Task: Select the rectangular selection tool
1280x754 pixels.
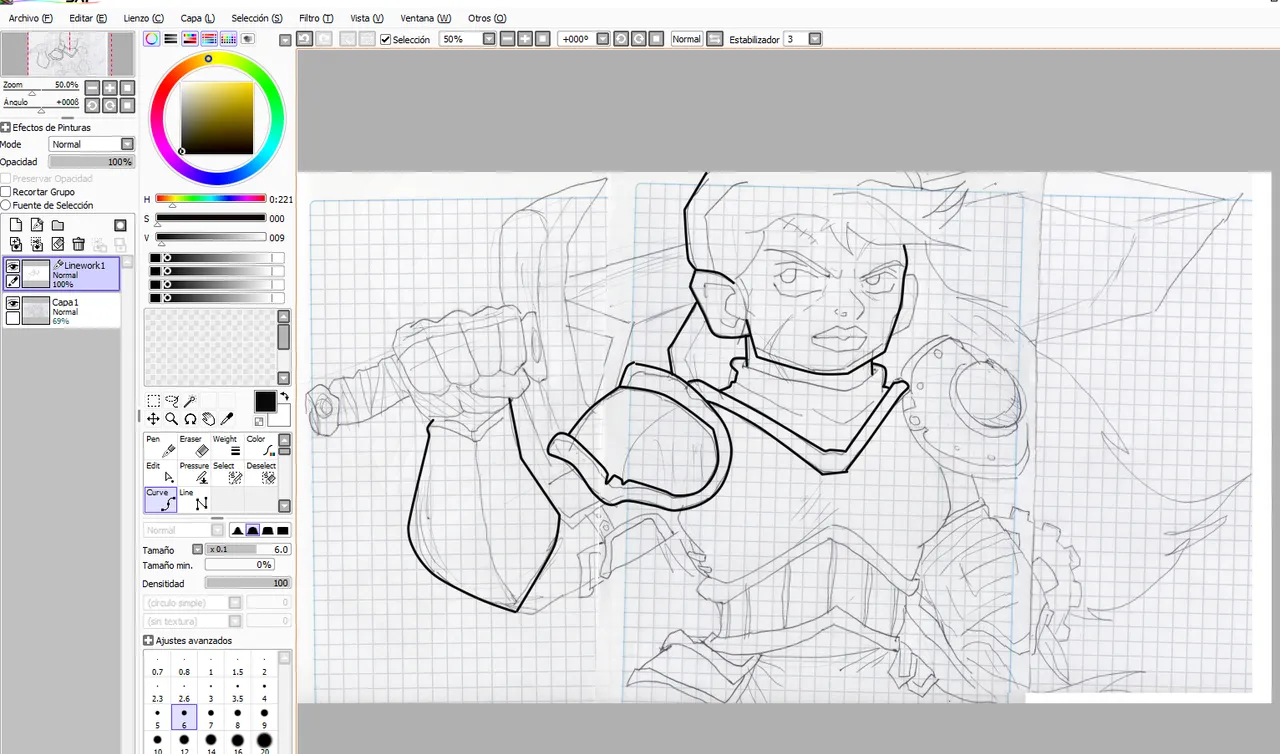Action: [x=153, y=401]
